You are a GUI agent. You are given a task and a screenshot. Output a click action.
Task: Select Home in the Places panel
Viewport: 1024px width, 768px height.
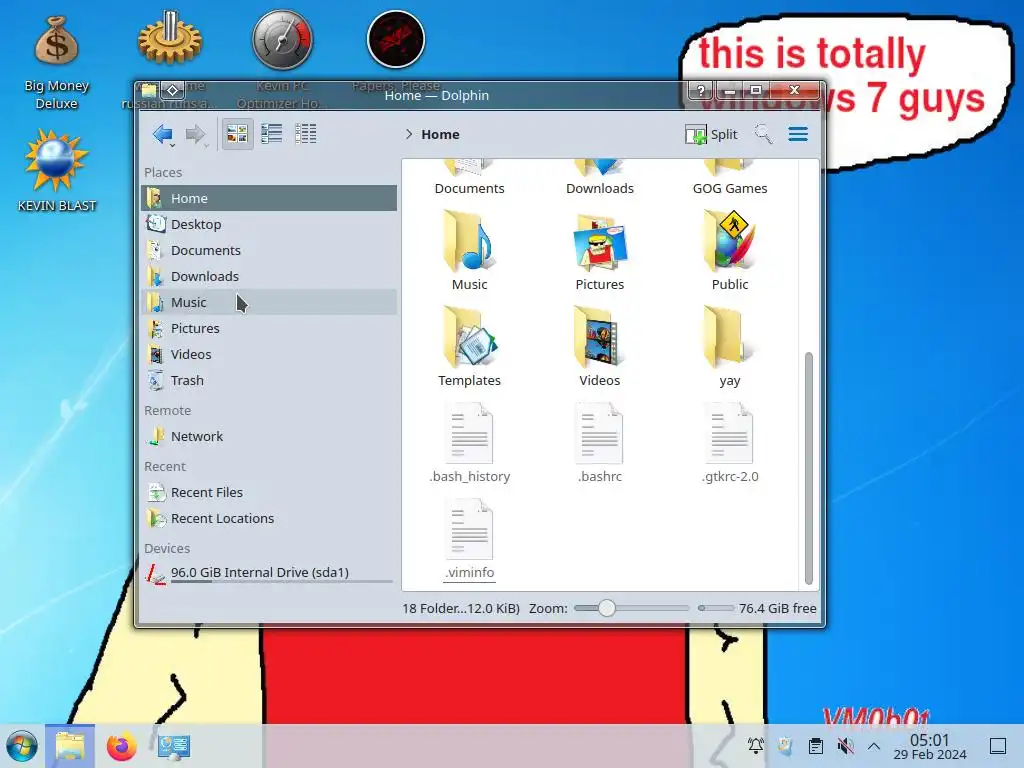[268, 198]
